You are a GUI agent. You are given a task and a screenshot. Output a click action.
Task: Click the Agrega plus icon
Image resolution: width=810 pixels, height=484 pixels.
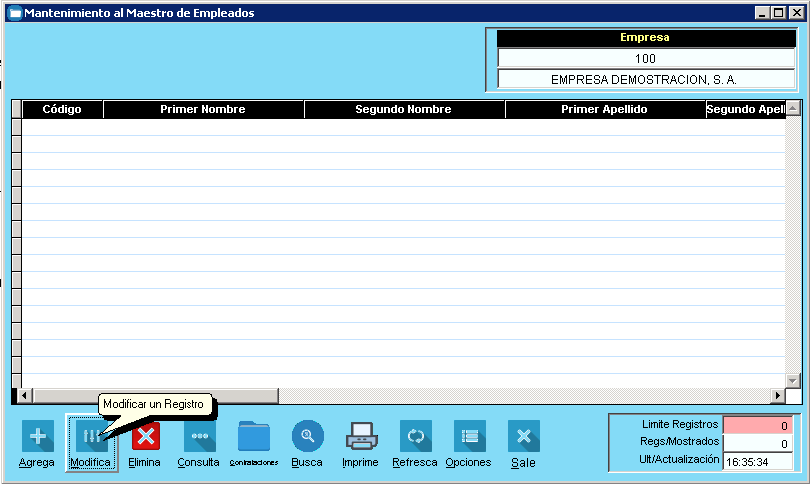click(x=38, y=436)
